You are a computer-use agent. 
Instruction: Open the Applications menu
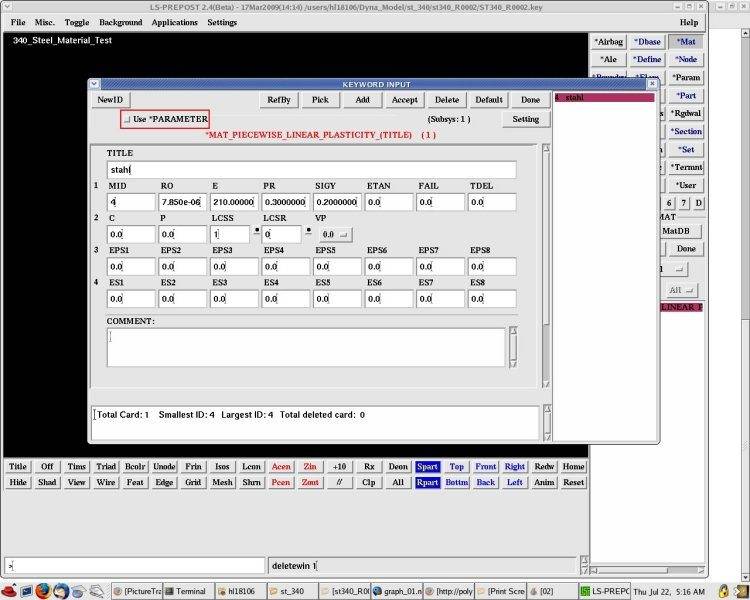tap(175, 22)
